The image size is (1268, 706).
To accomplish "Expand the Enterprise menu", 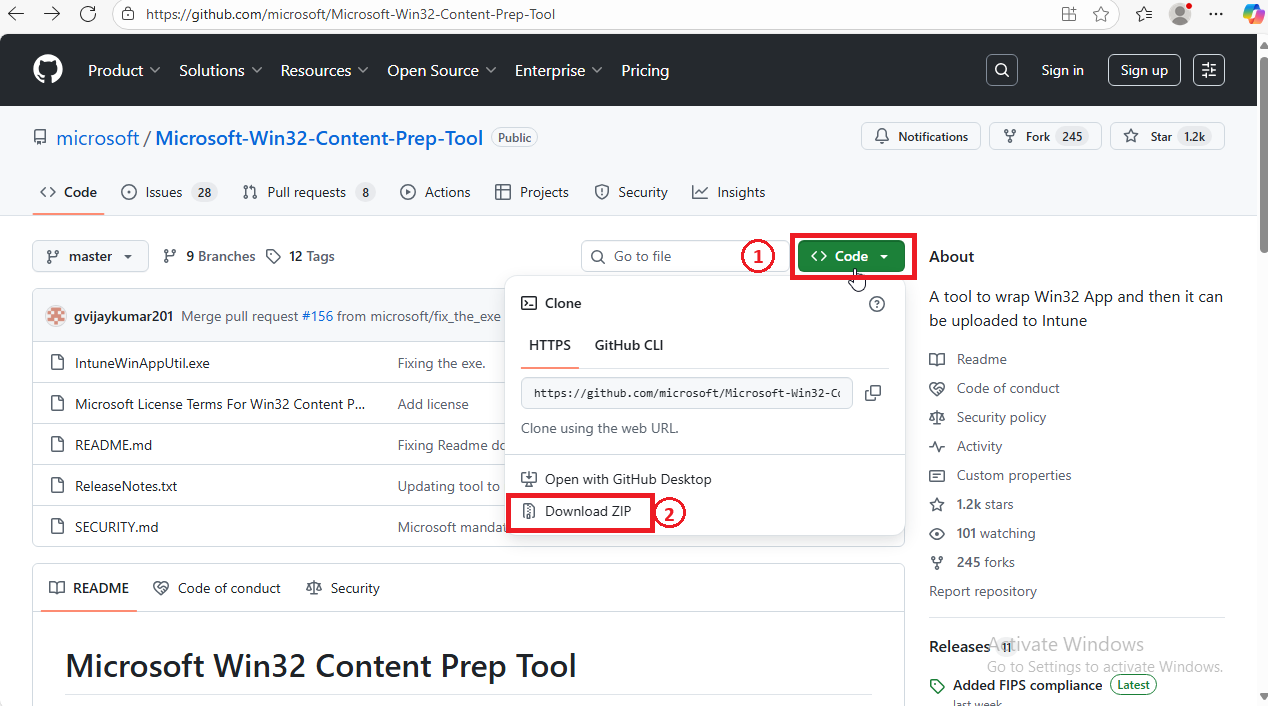I will [559, 70].
